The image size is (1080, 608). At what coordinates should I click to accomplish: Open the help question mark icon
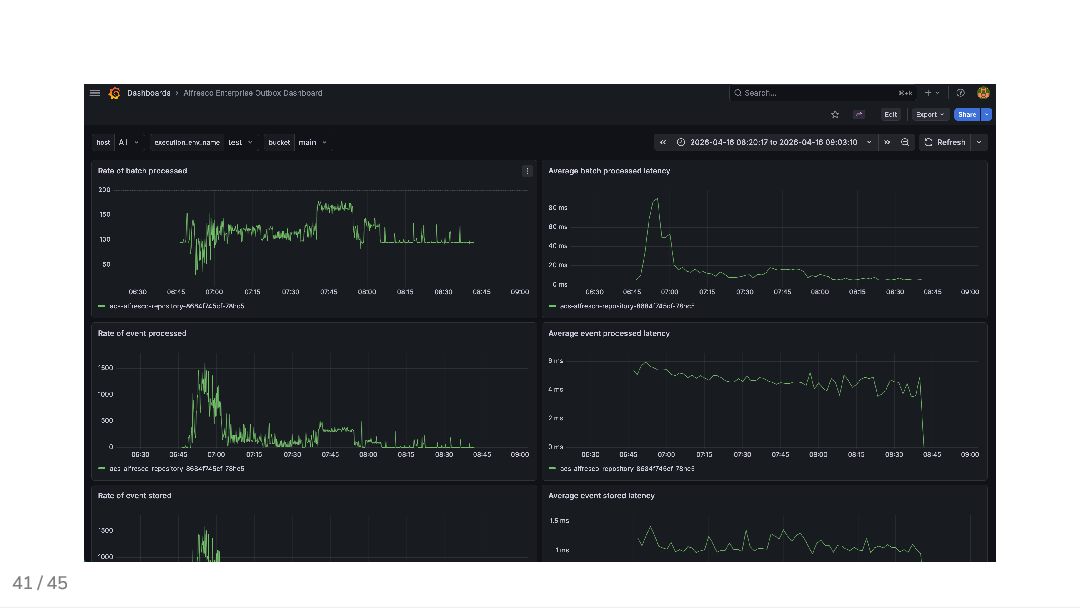pyautogui.click(x=960, y=93)
